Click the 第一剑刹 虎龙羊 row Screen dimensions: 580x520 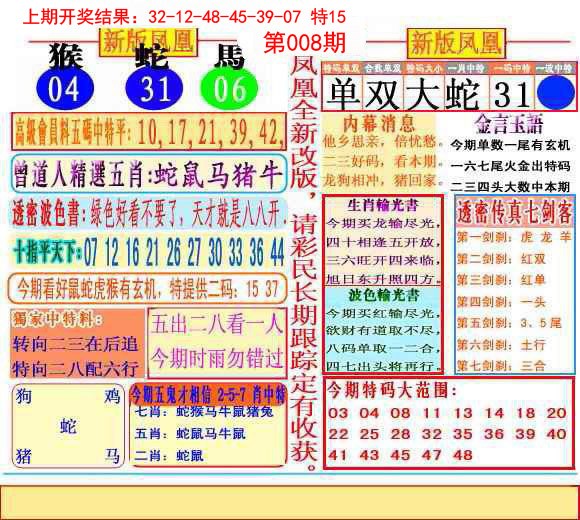tap(514, 237)
